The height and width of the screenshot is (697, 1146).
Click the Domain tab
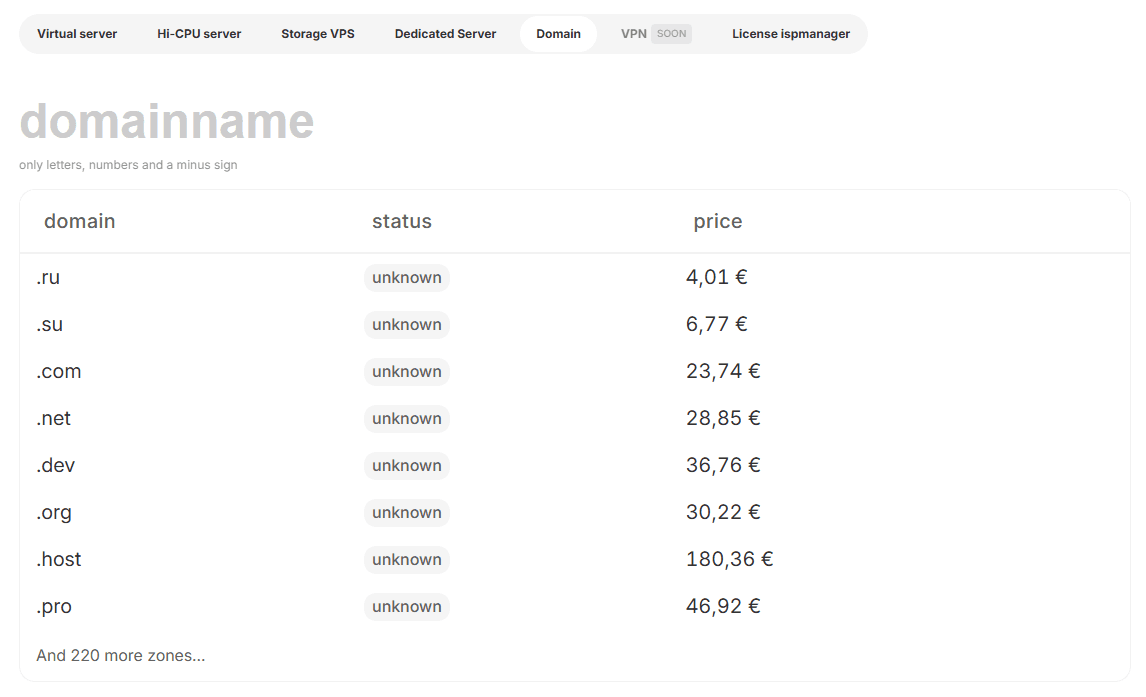pos(558,34)
